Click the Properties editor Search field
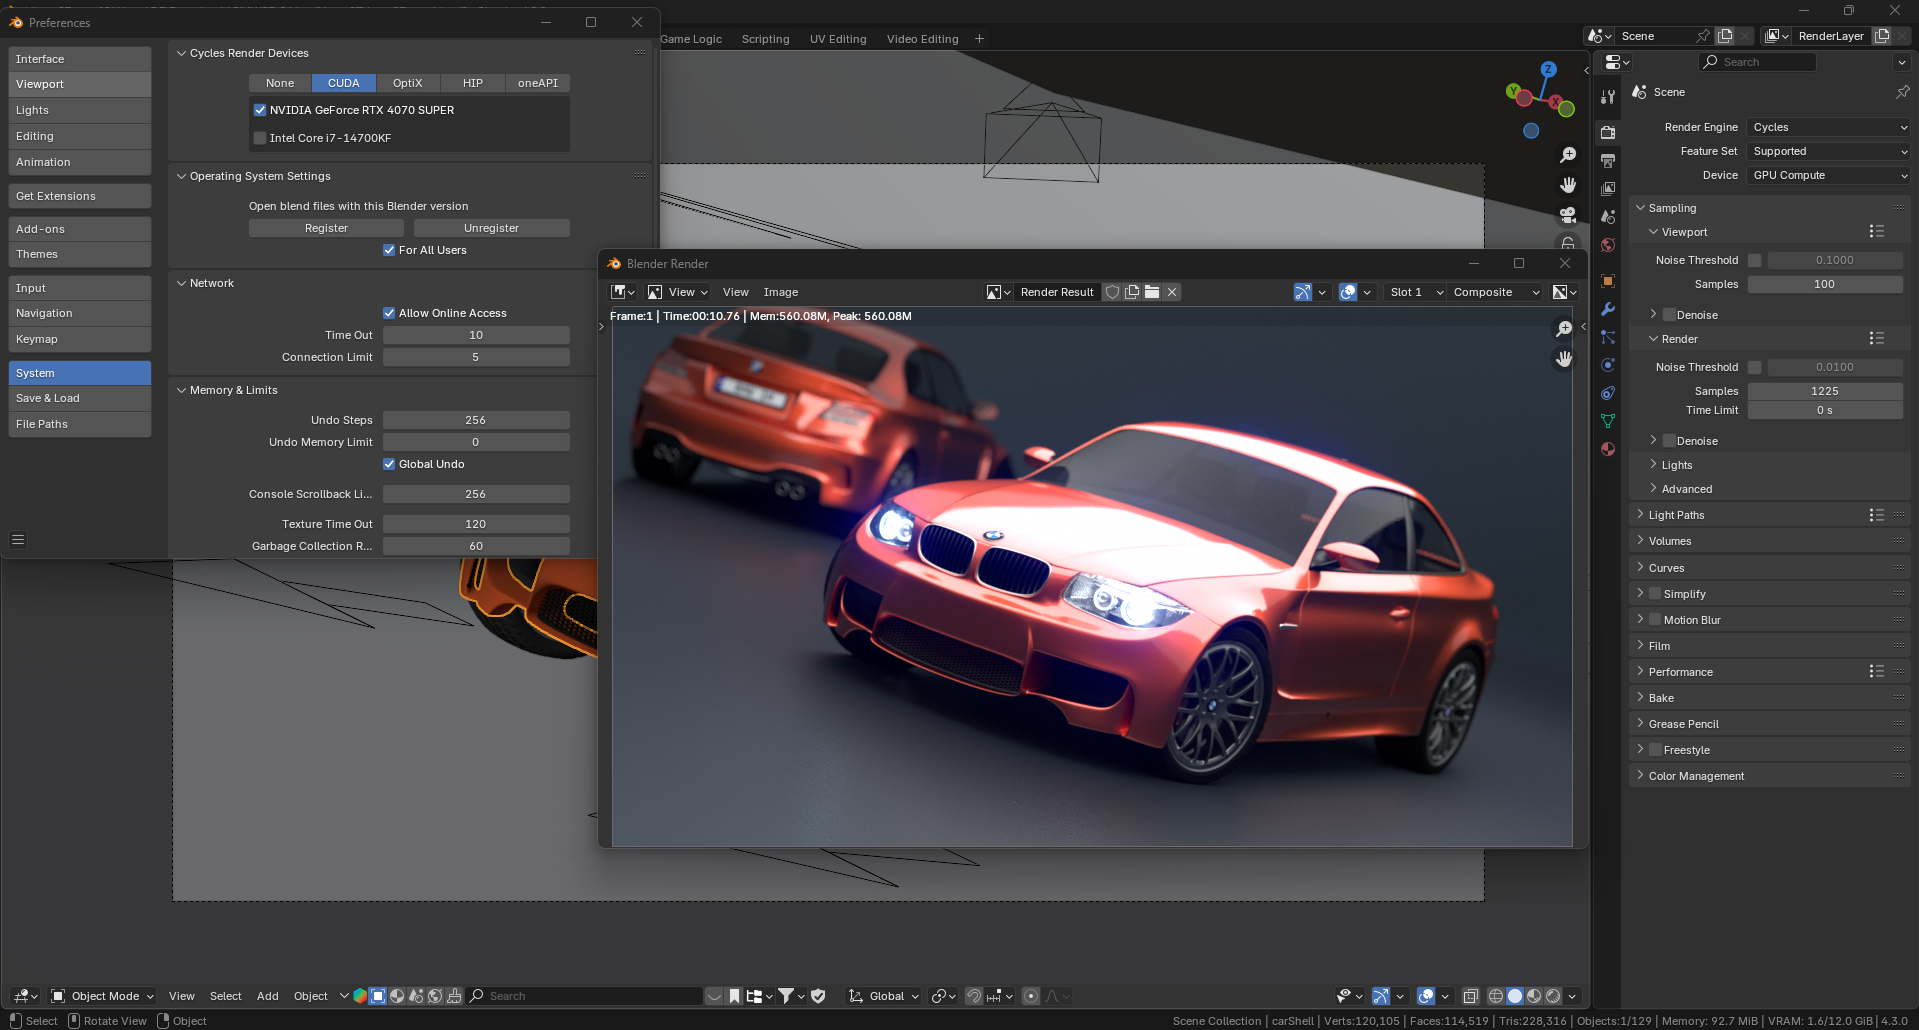This screenshot has width=1919, height=1030. pos(1757,62)
